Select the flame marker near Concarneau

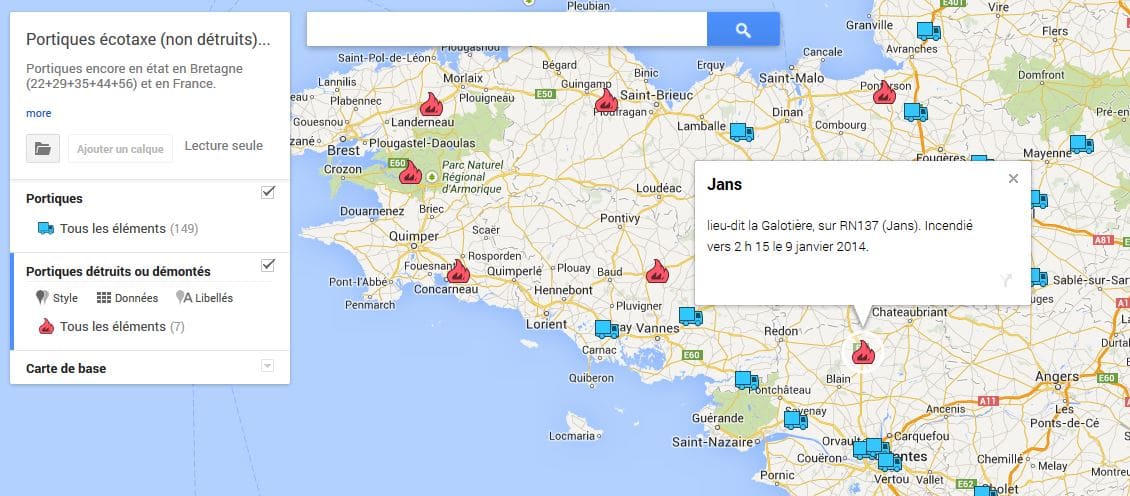458,271
